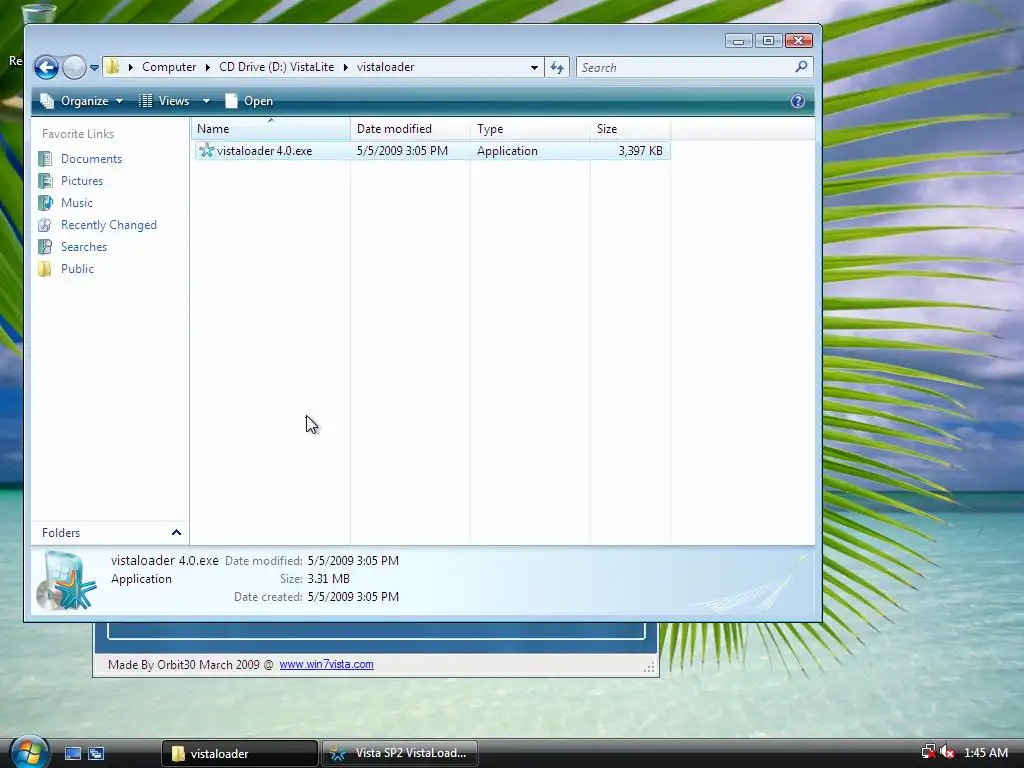Sort by the Size column header
Screen dimensions: 1024x768
pos(630,129)
